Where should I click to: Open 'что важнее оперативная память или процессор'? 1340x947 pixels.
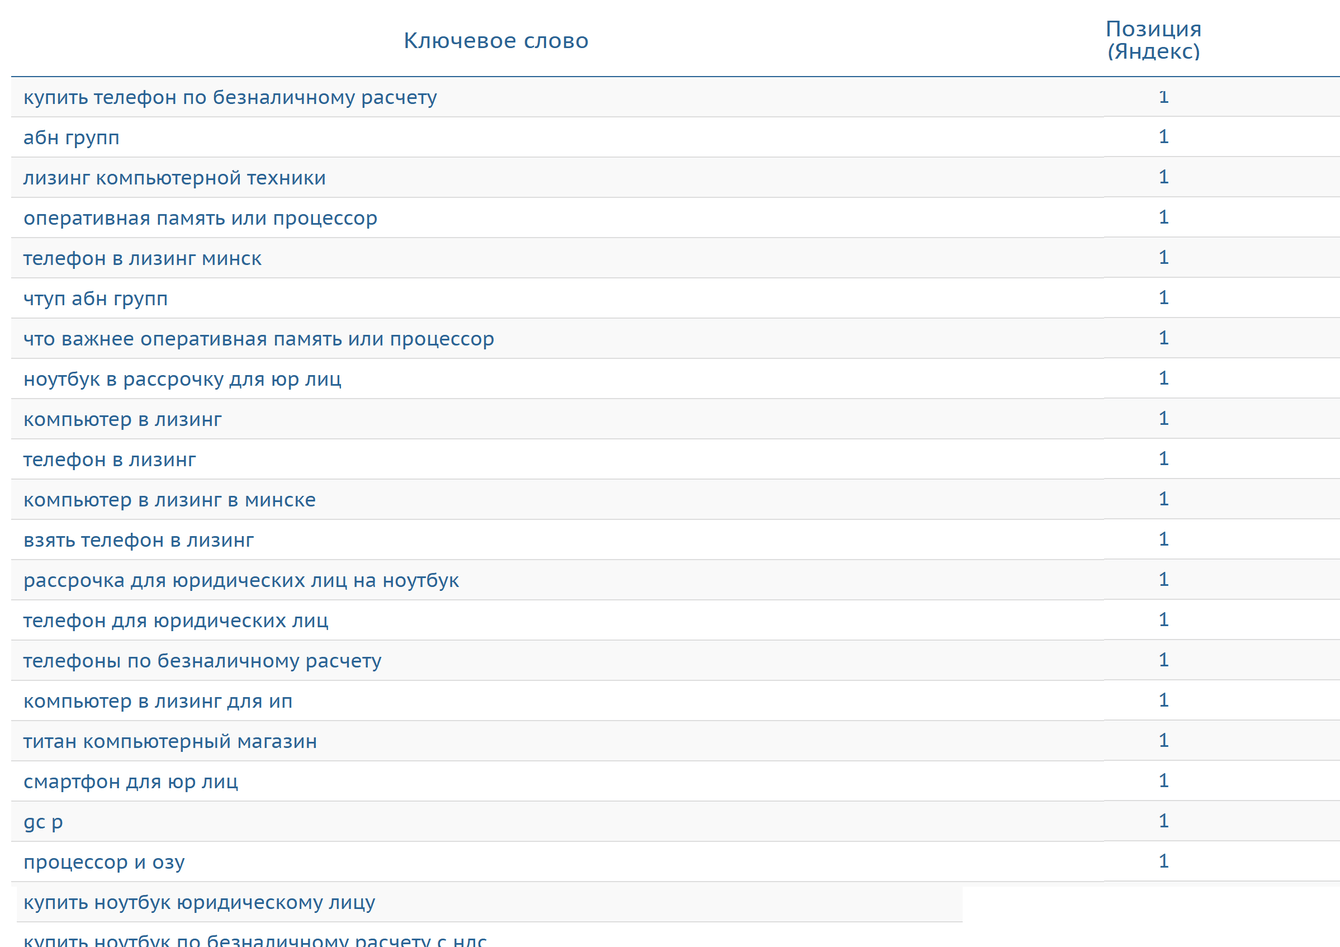point(258,339)
